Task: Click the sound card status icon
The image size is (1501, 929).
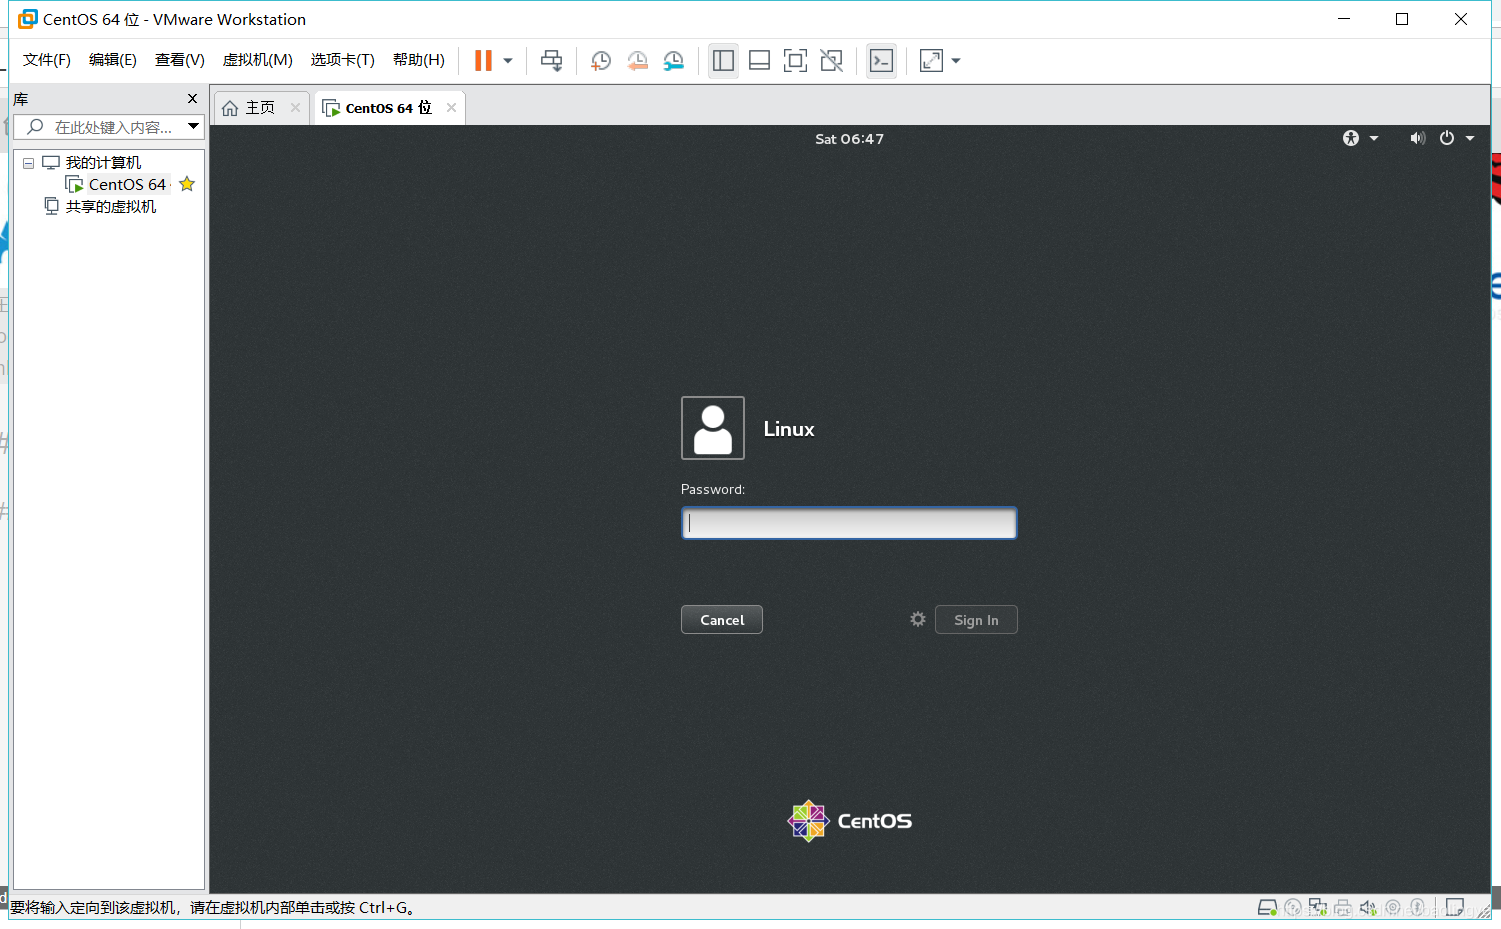Action: [x=1368, y=908]
